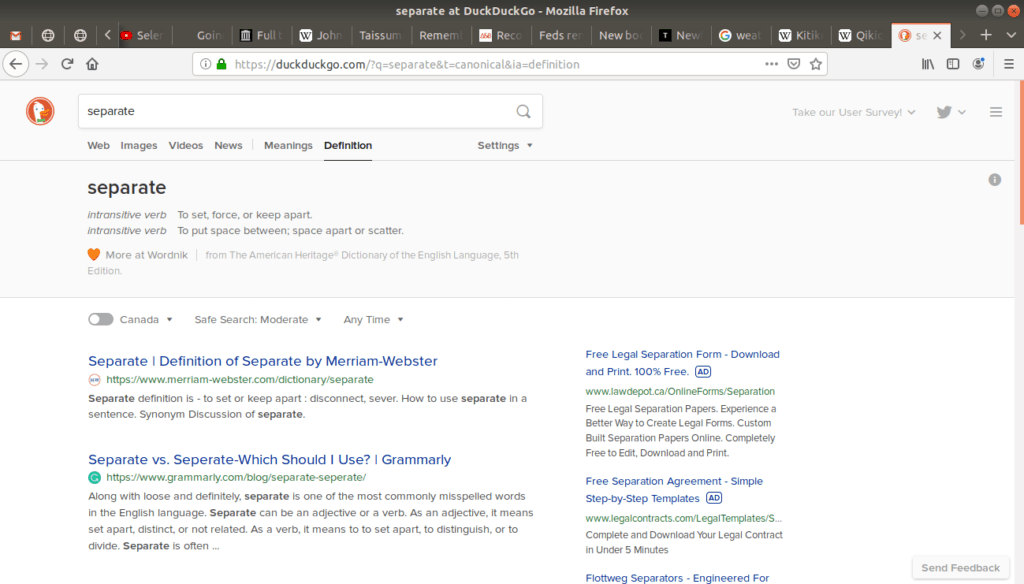Reload the current page
Viewport: 1024px width, 584px height.
67,64
